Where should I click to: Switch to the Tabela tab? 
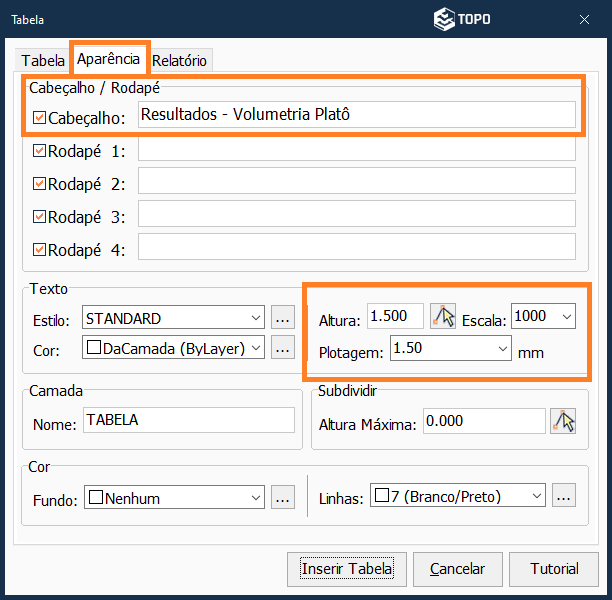click(43, 61)
